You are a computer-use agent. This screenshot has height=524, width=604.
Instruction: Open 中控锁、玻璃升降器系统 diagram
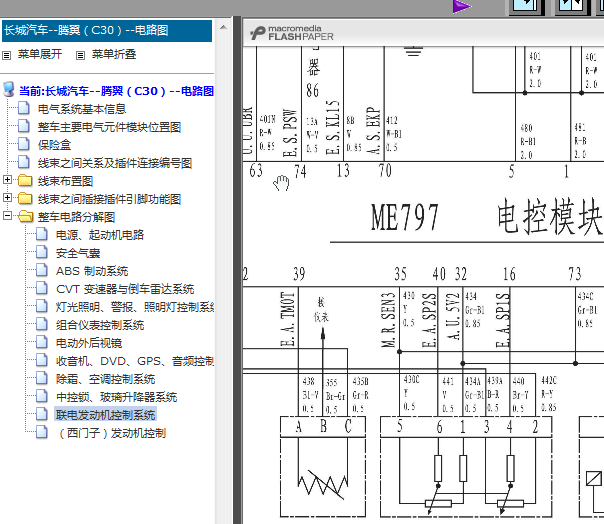[116, 397]
